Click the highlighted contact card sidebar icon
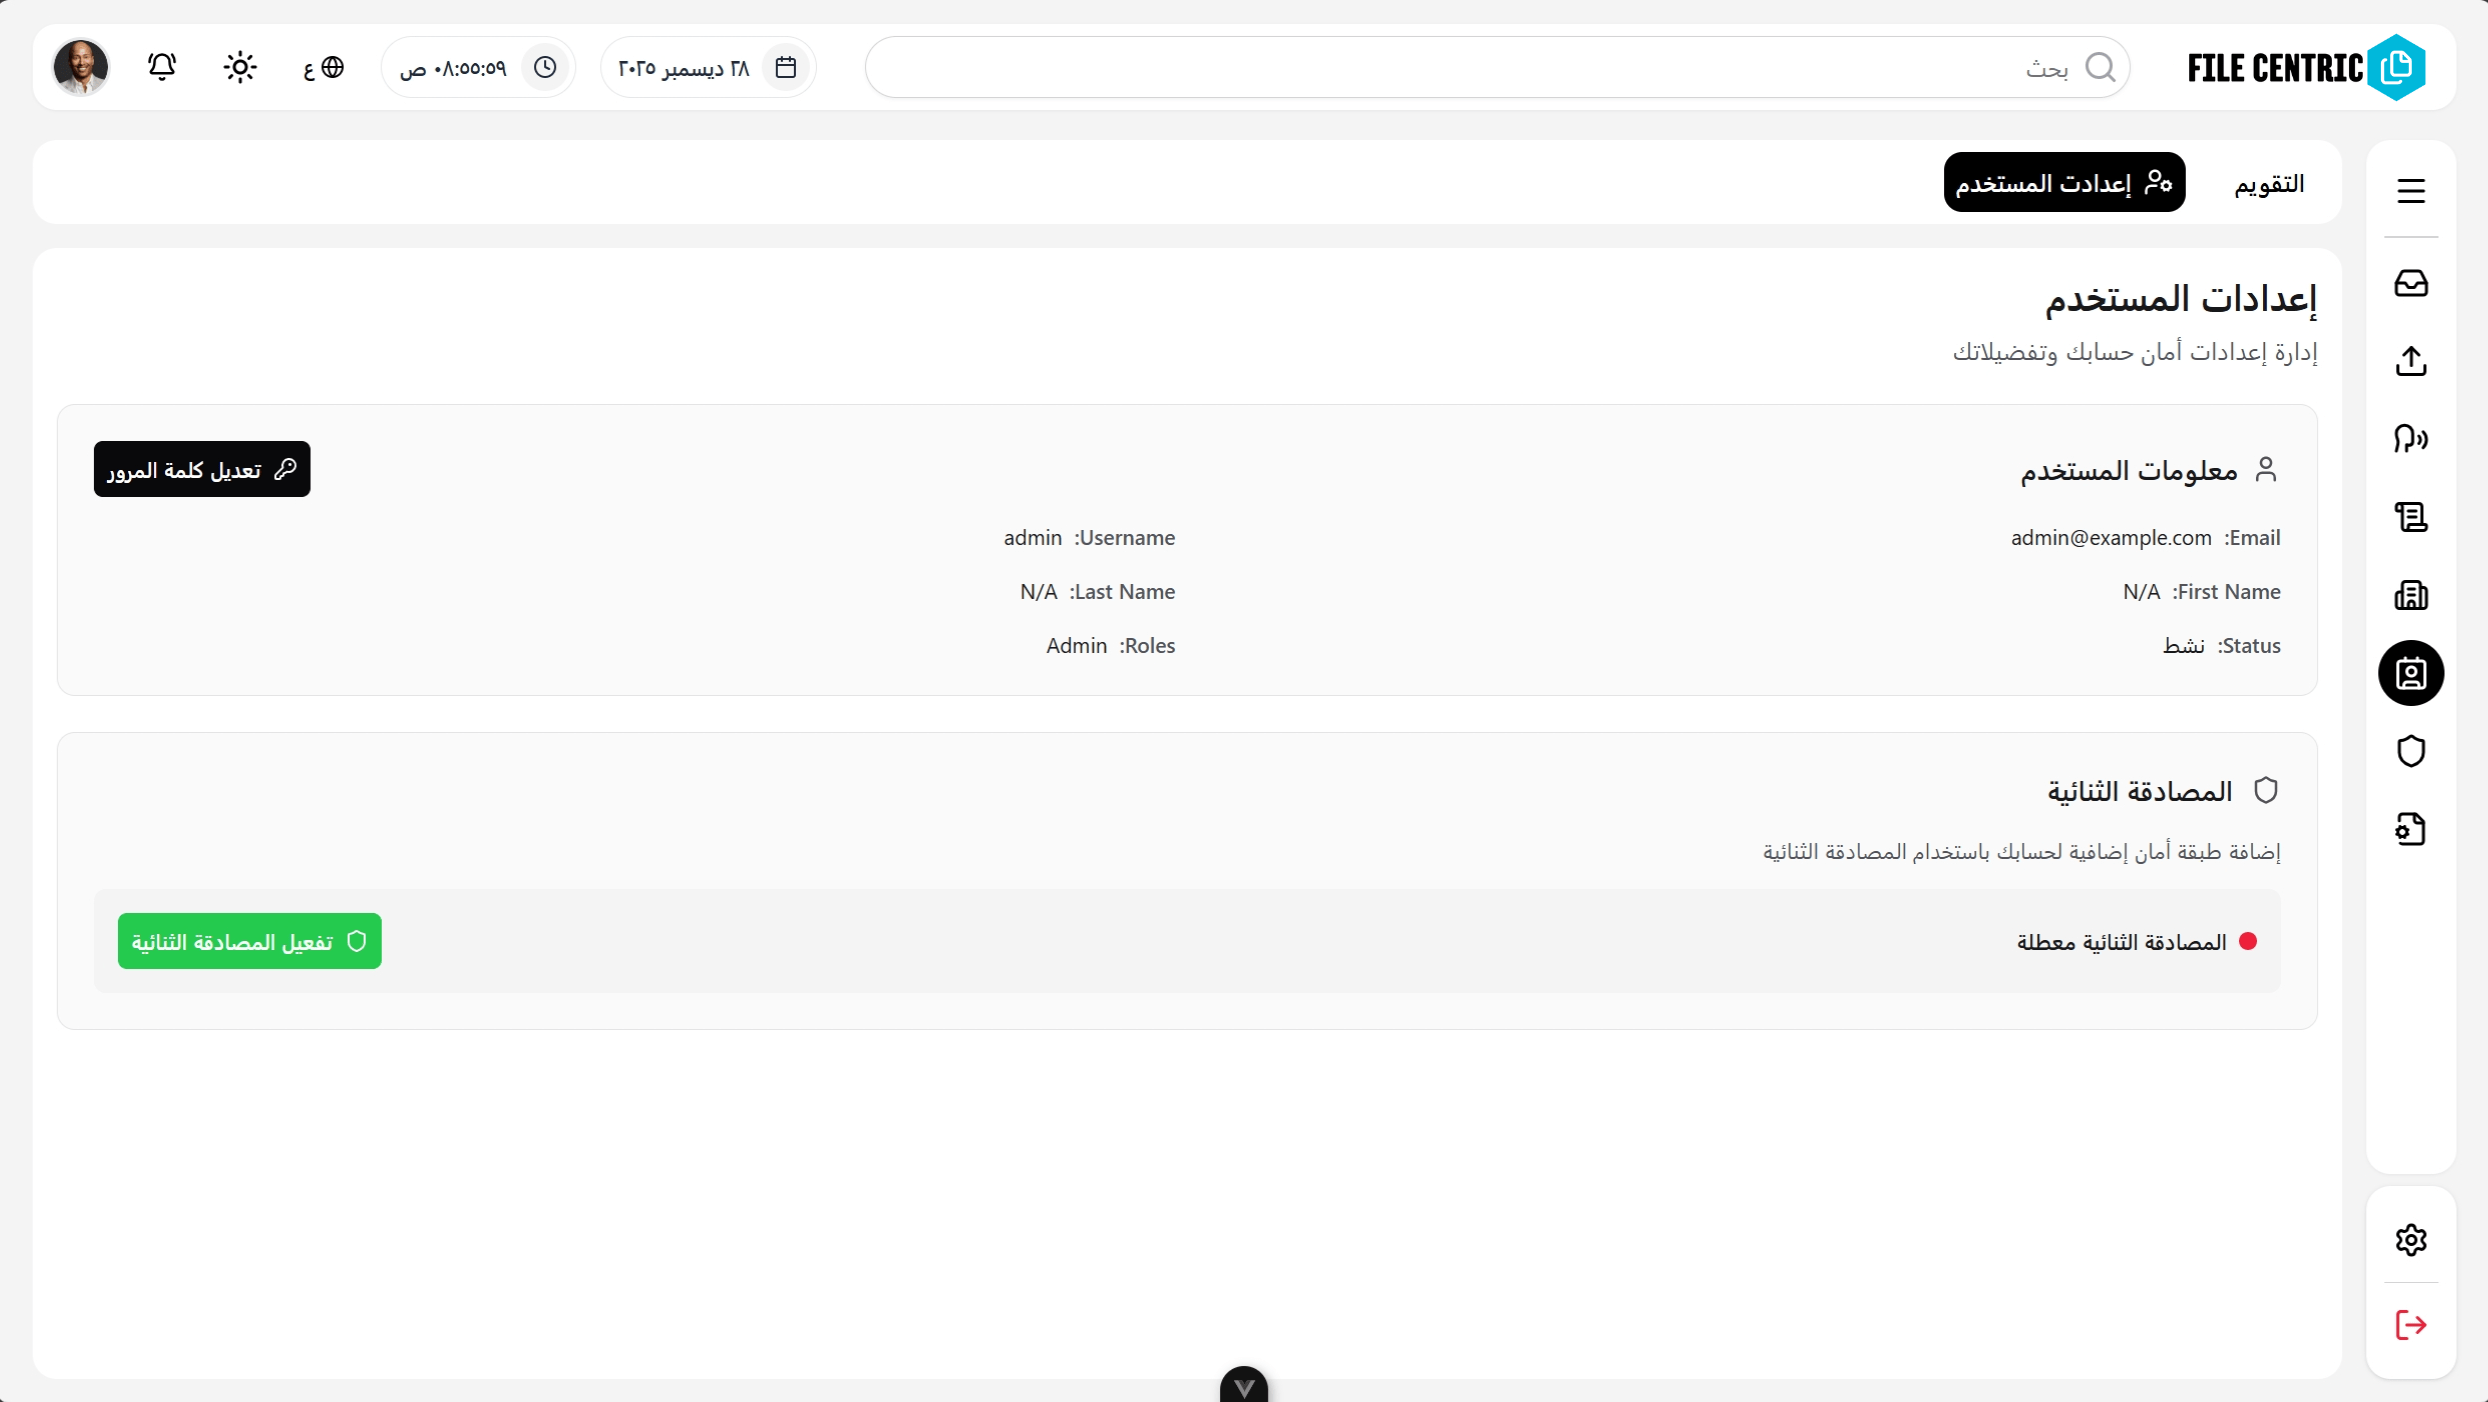 2410,673
